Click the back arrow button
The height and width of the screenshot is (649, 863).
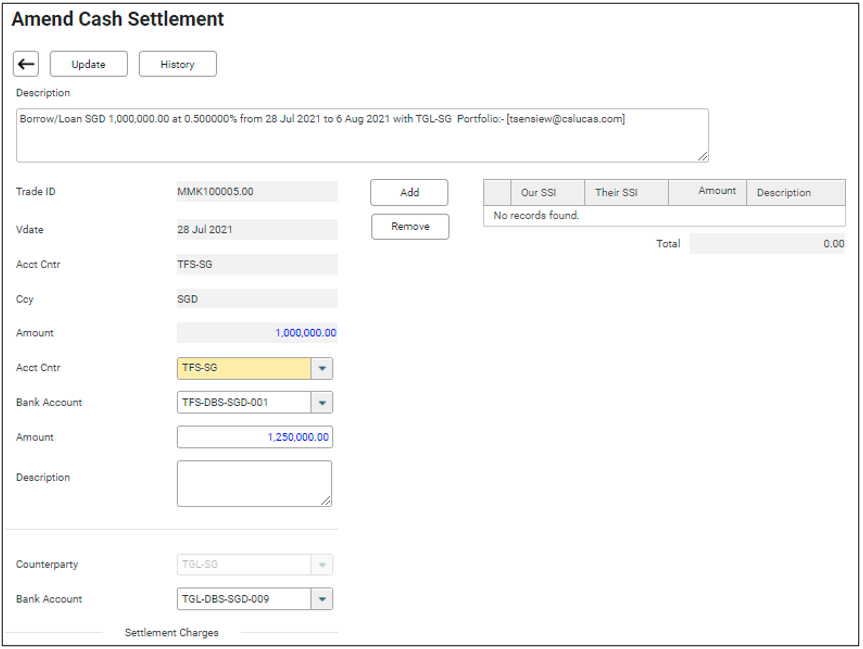[x=26, y=64]
